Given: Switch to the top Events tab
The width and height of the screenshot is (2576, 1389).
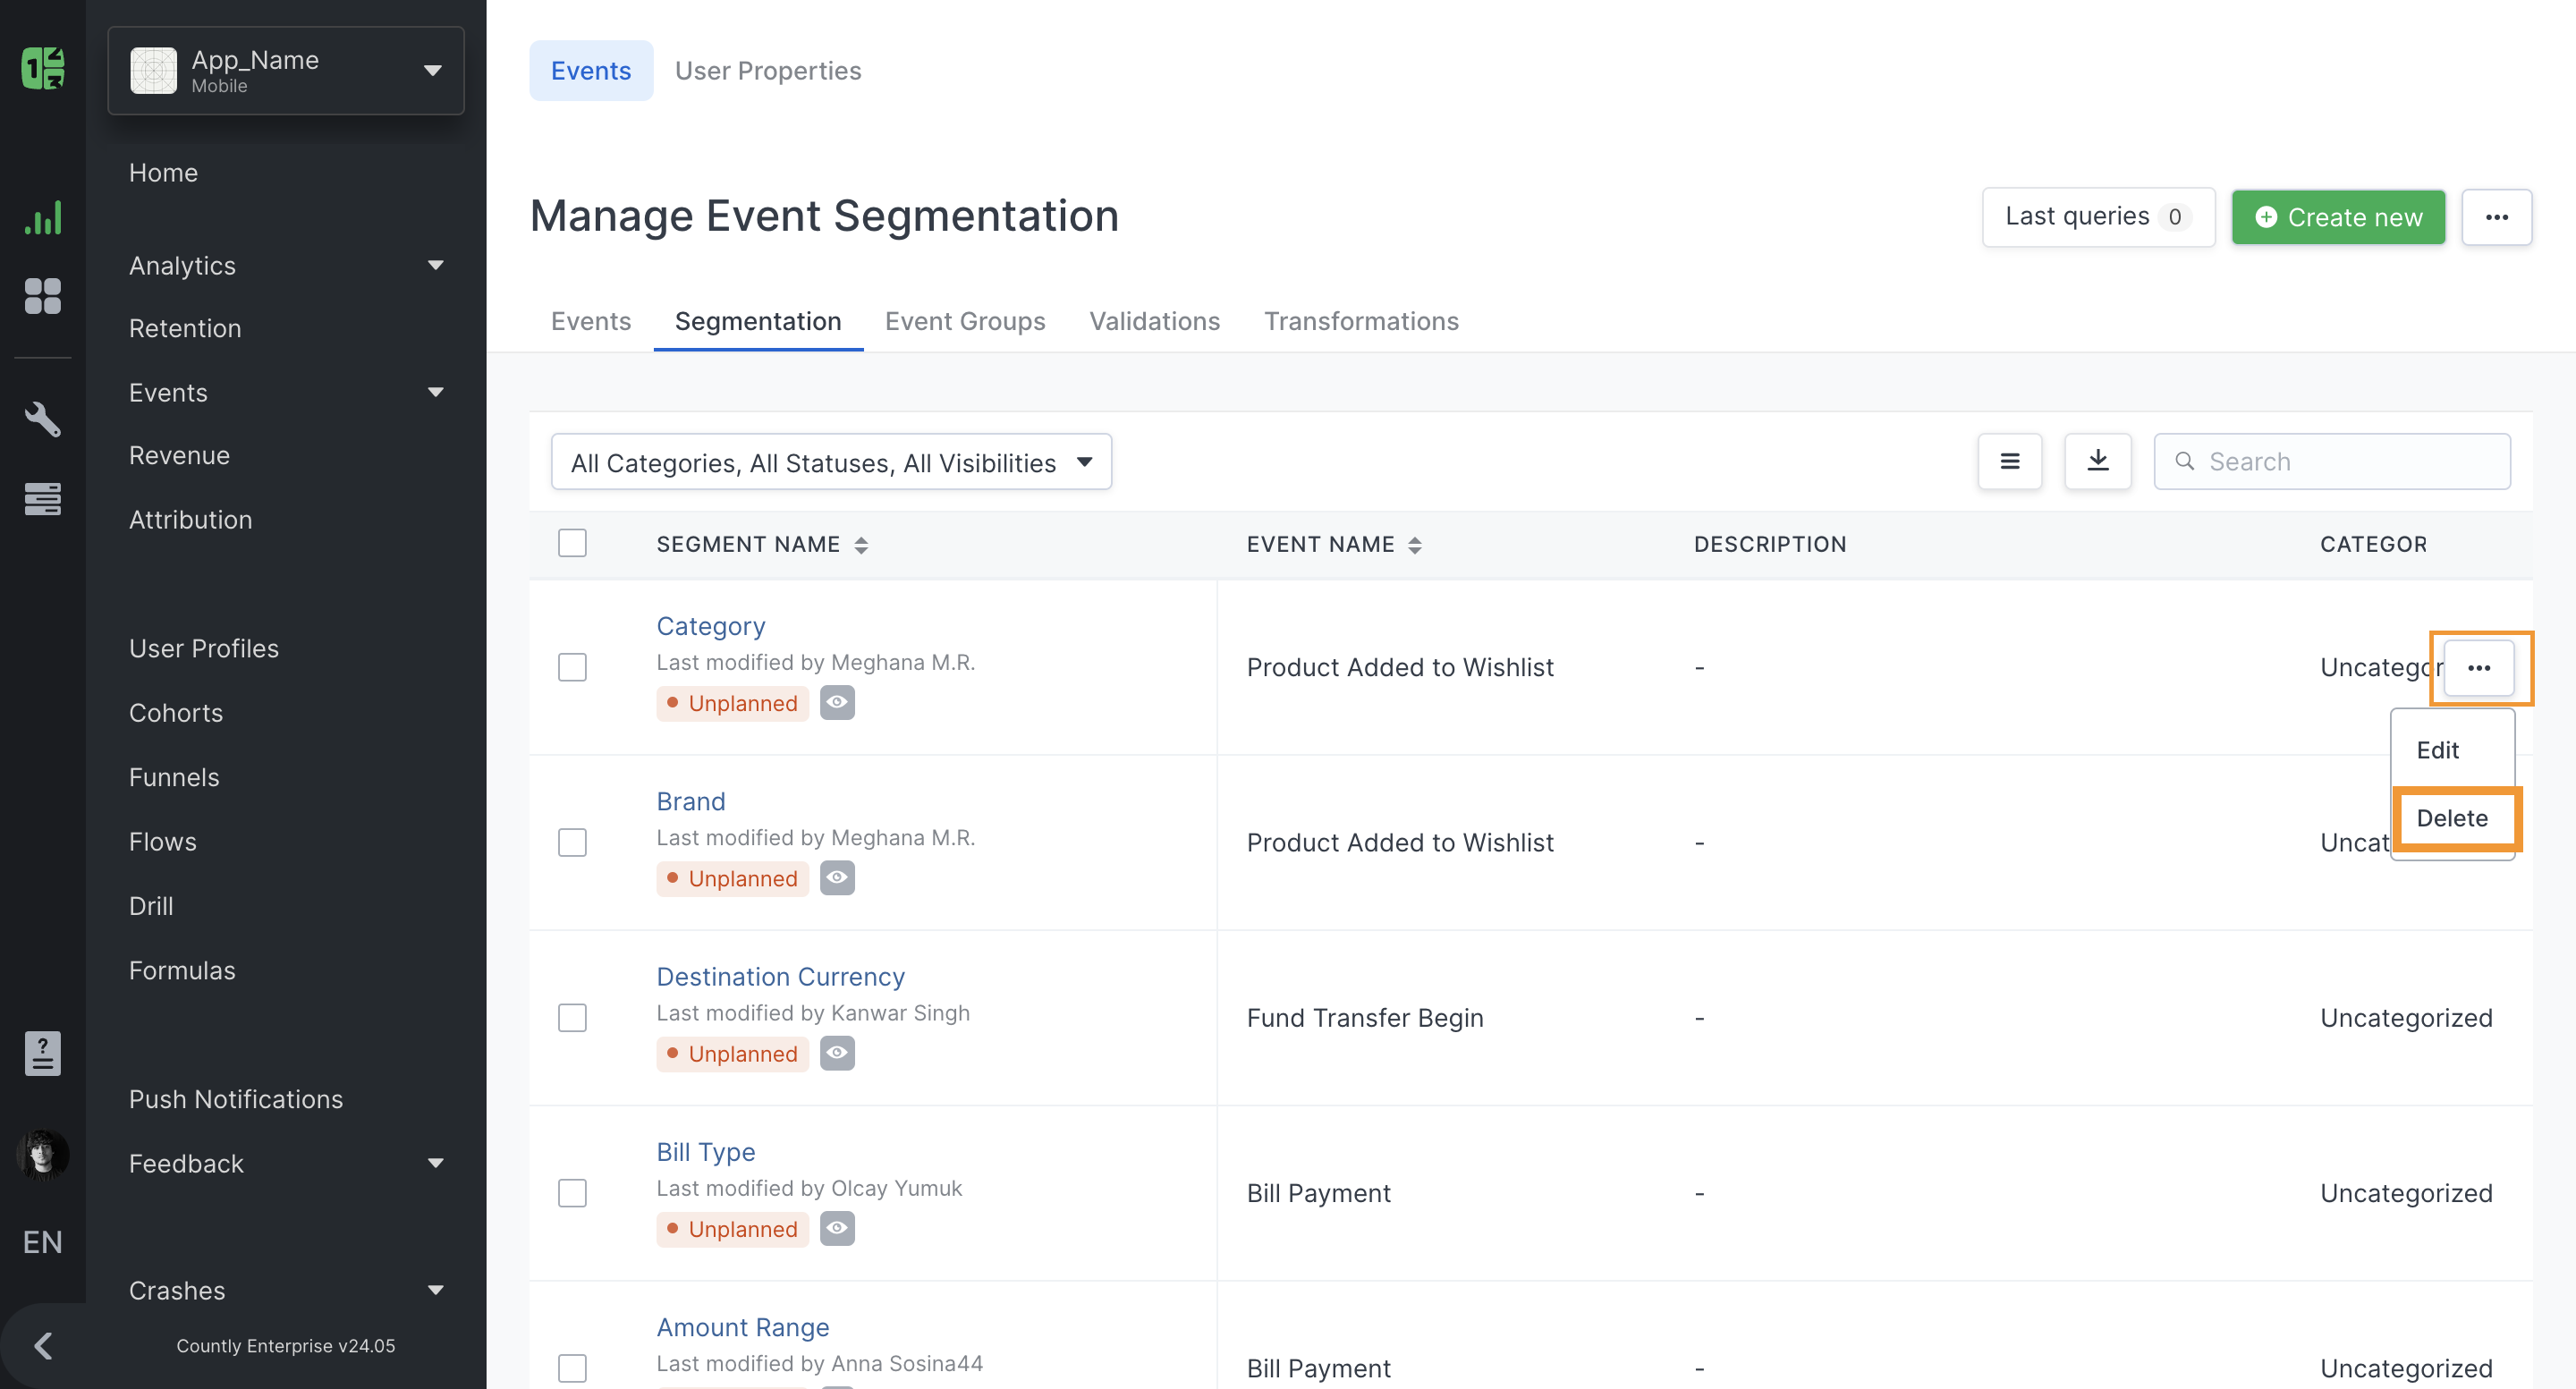Looking at the screenshot, I should click(x=591, y=70).
